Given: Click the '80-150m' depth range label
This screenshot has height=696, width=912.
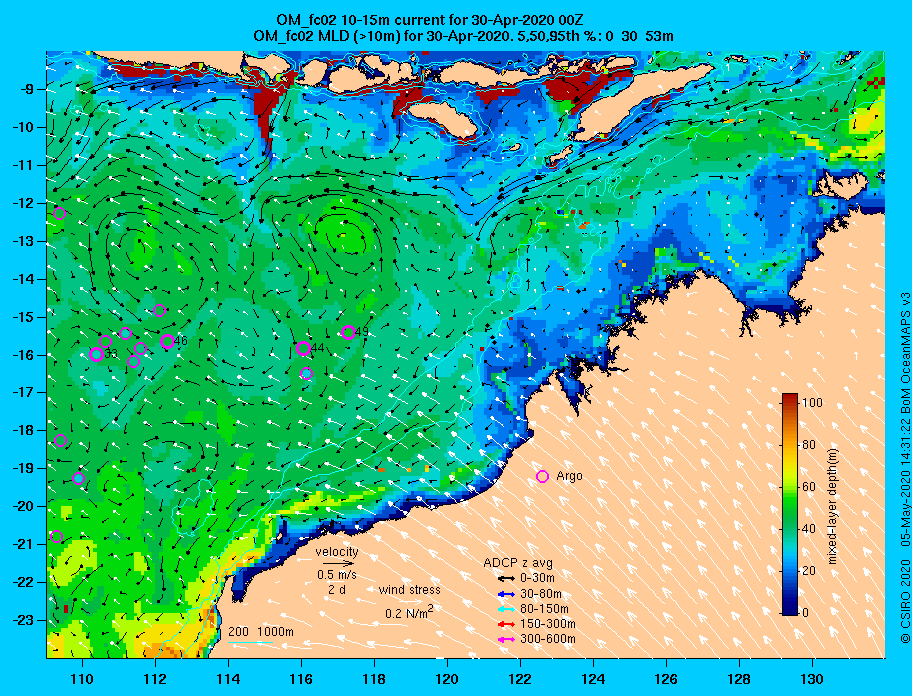Looking at the screenshot, I should coord(544,609).
